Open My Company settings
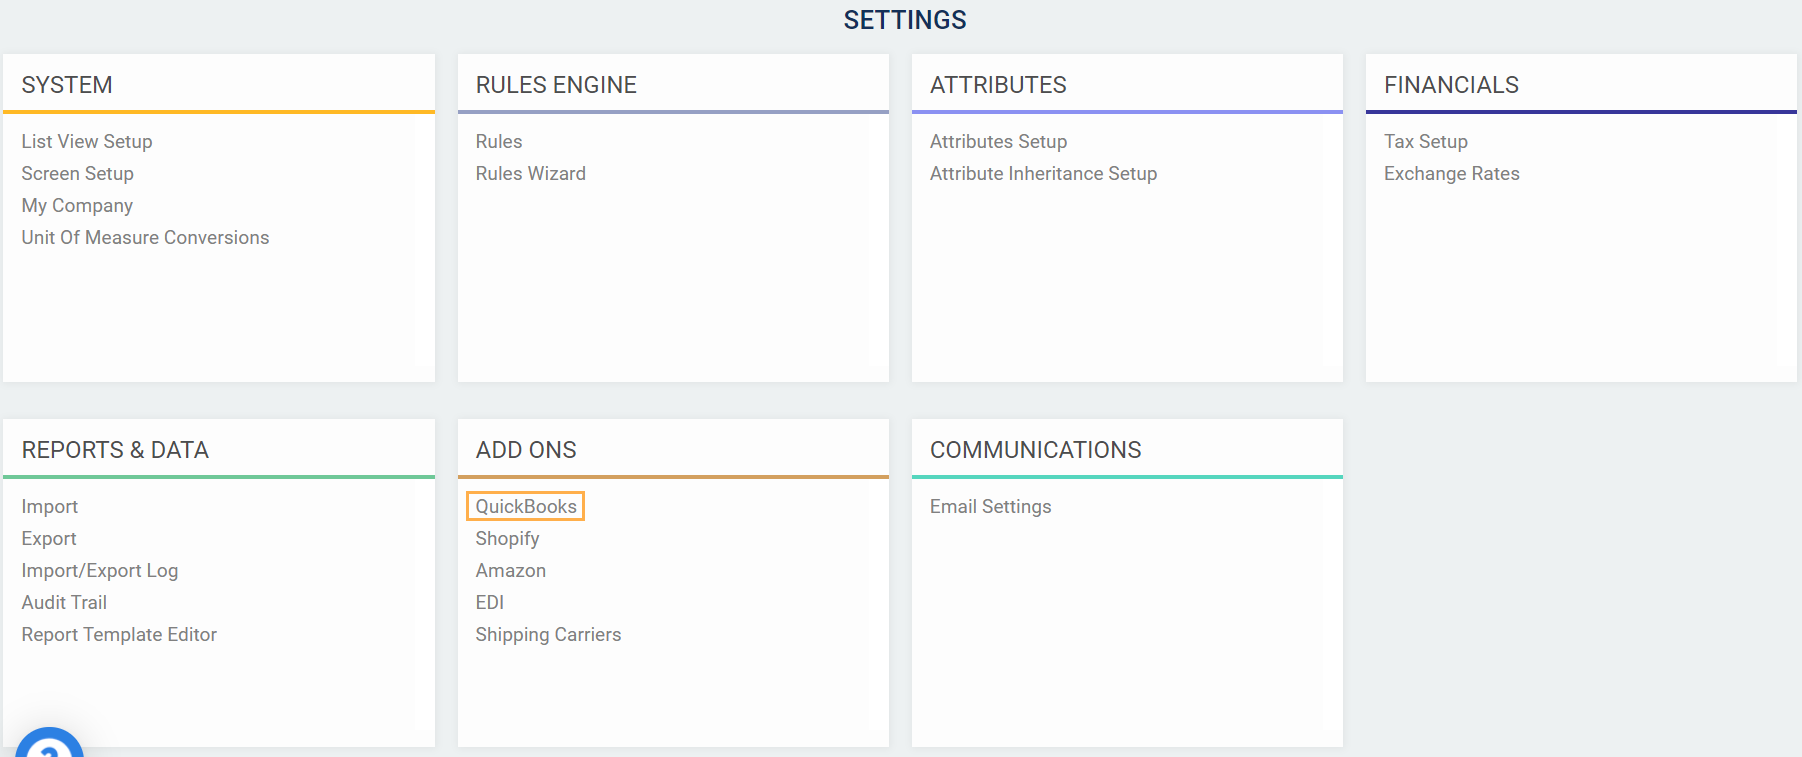1802x757 pixels. tap(77, 206)
